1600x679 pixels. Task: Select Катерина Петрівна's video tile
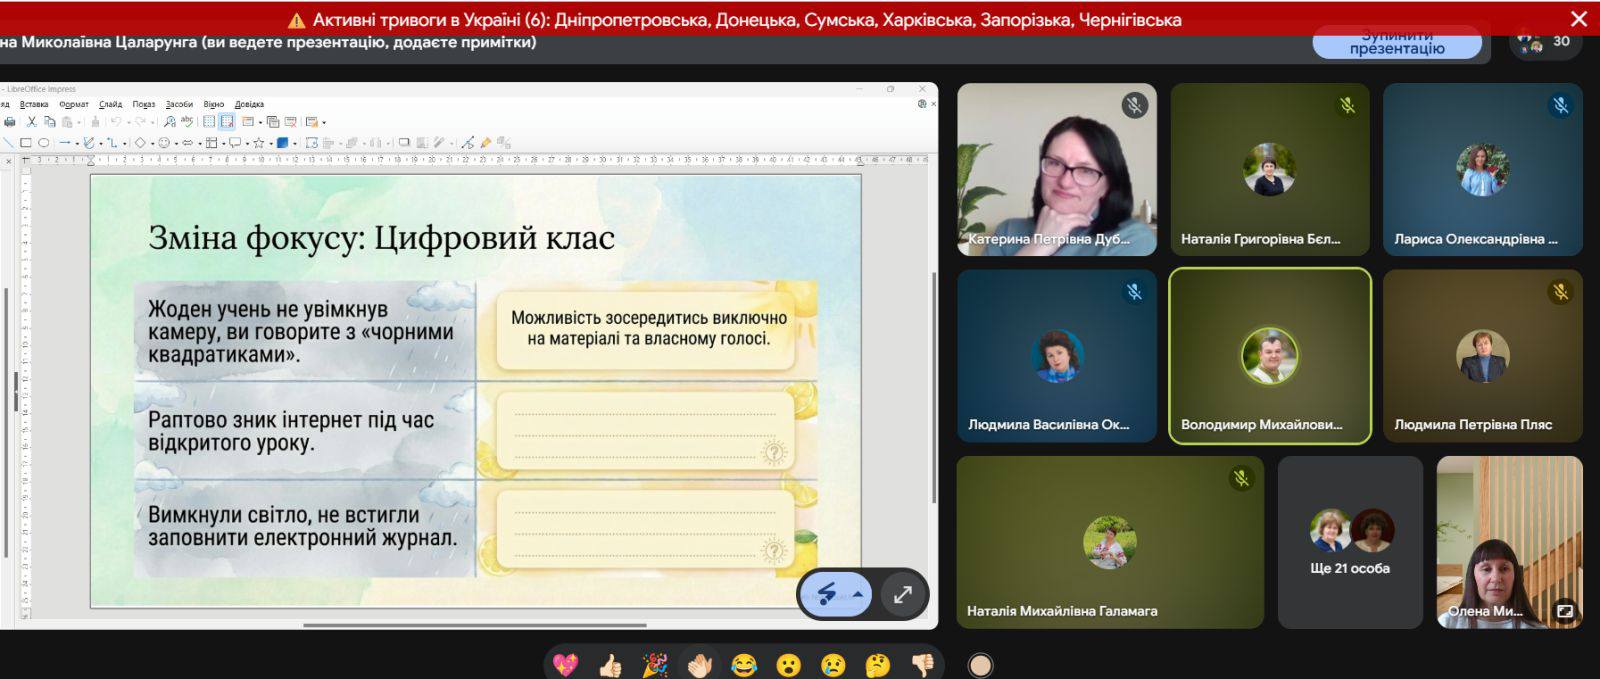point(1057,169)
